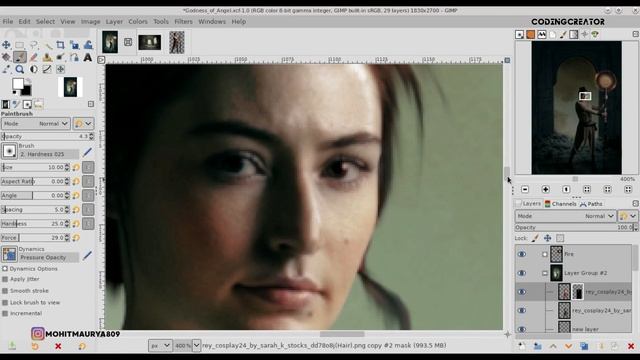The image size is (640, 360).
Task: Collapse Layer Group #2
Action: click(x=544, y=273)
